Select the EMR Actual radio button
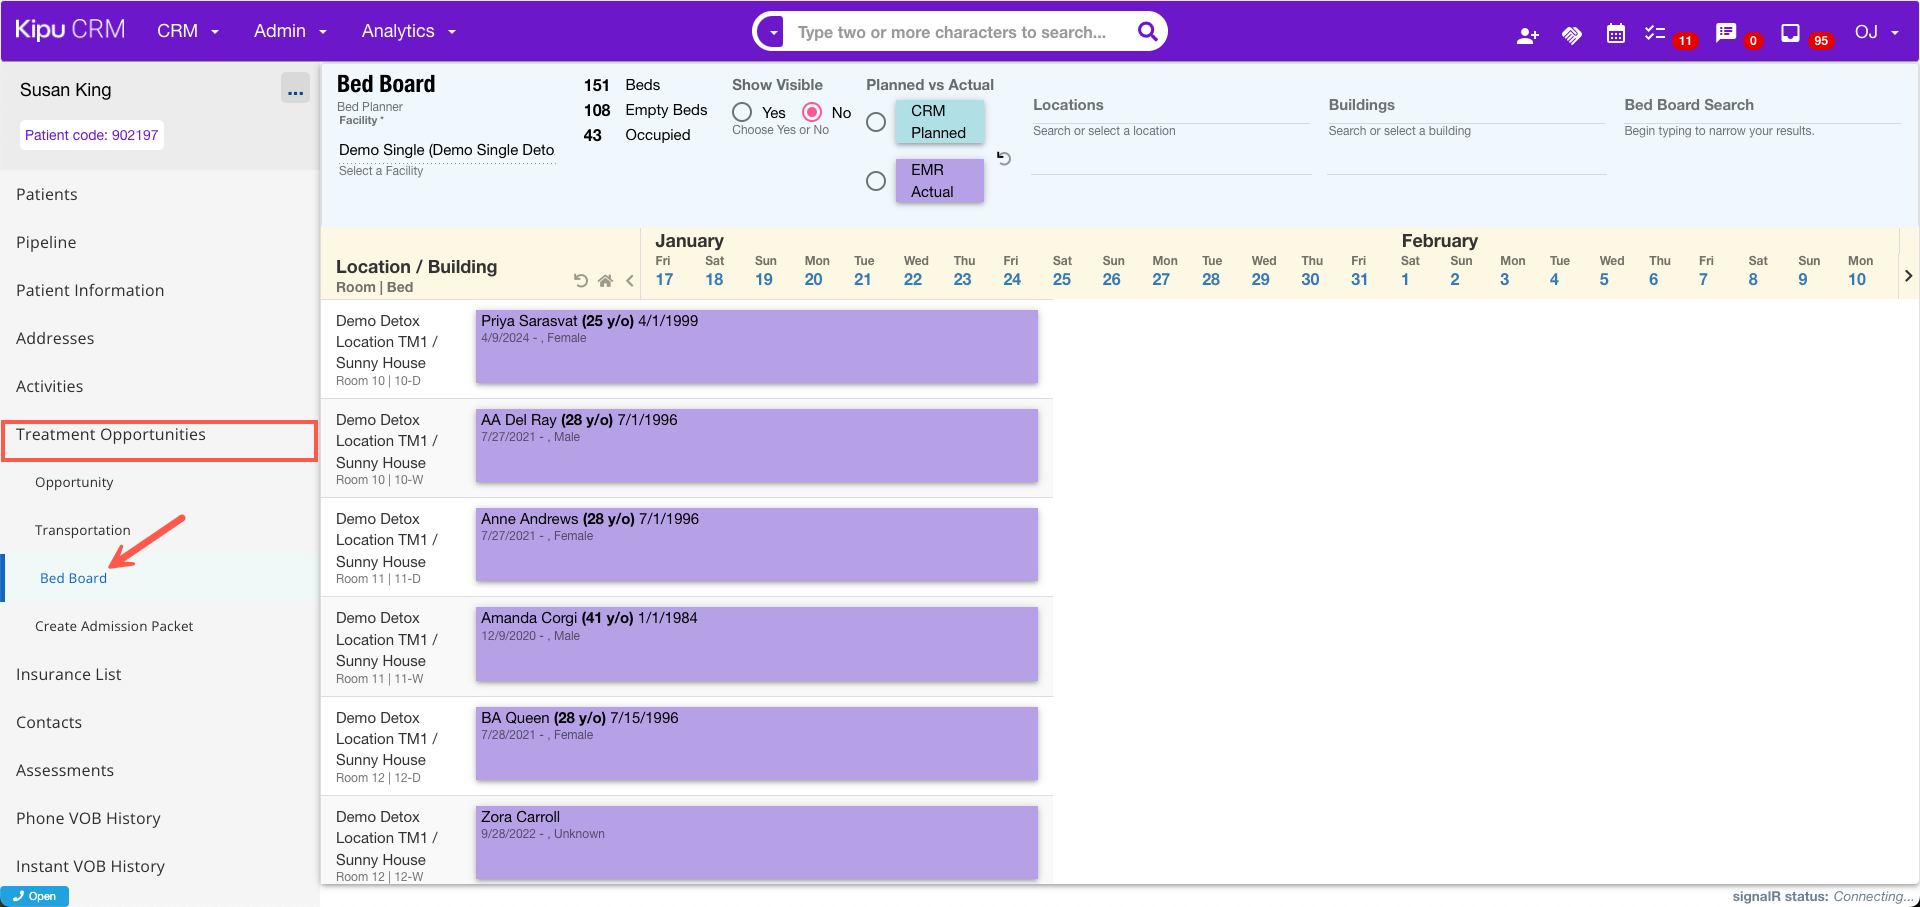Image resolution: width=1920 pixels, height=907 pixels. click(x=876, y=181)
